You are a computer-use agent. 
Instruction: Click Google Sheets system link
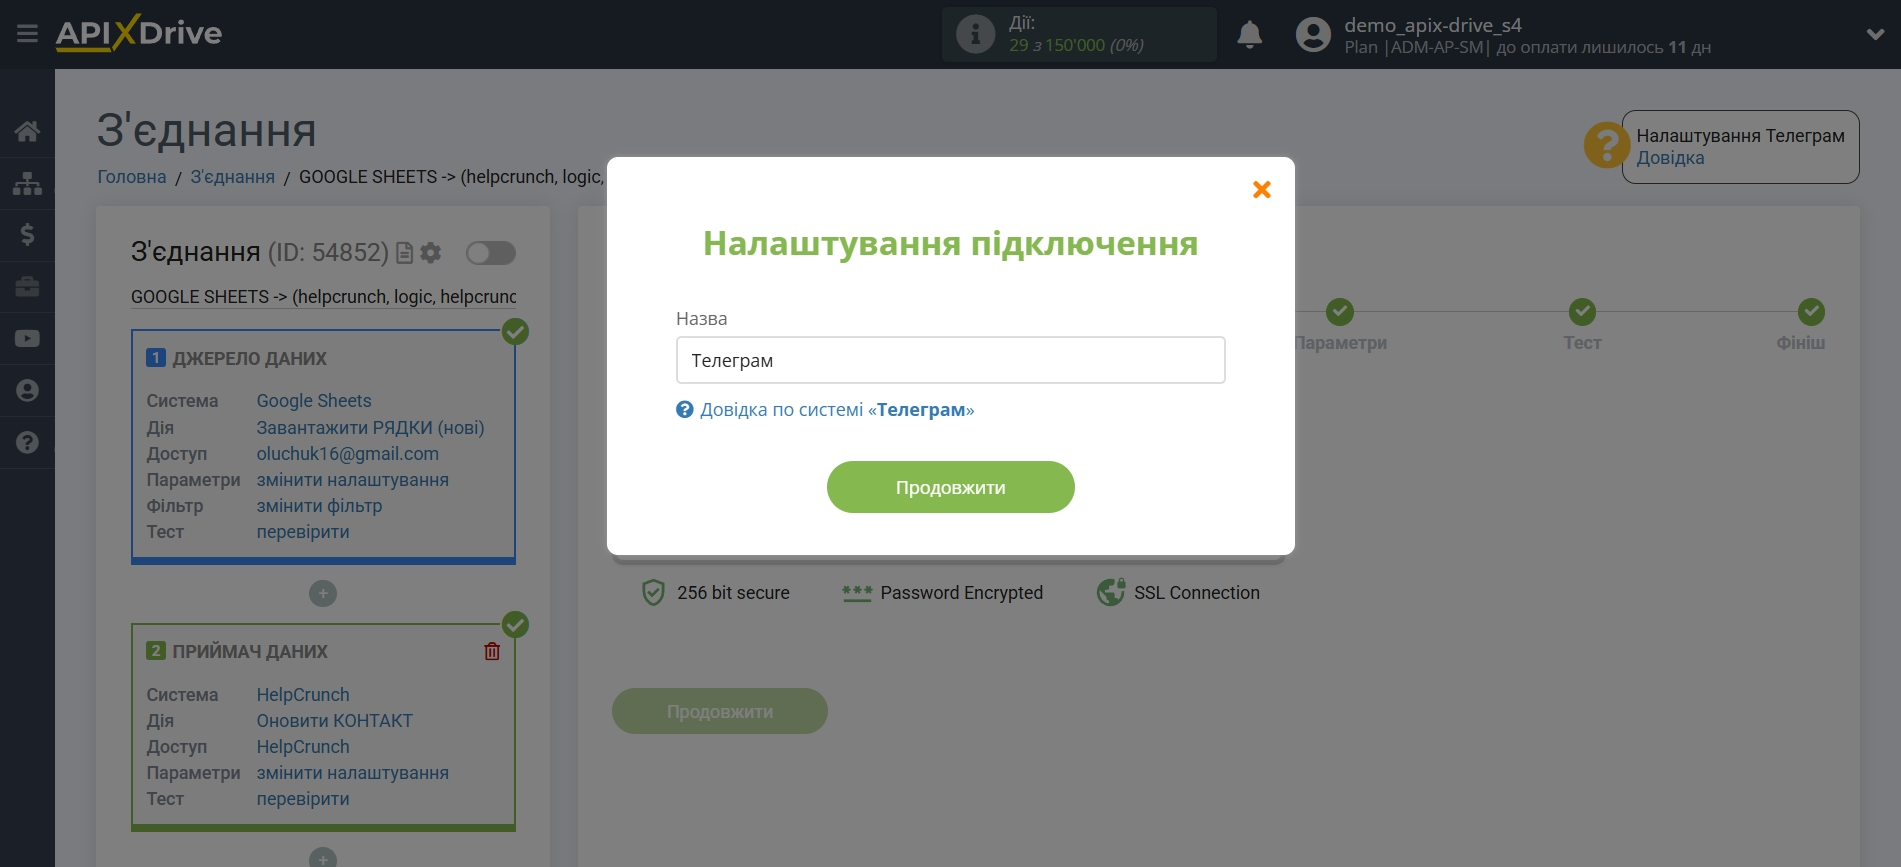pyautogui.click(x=314, y=401)
